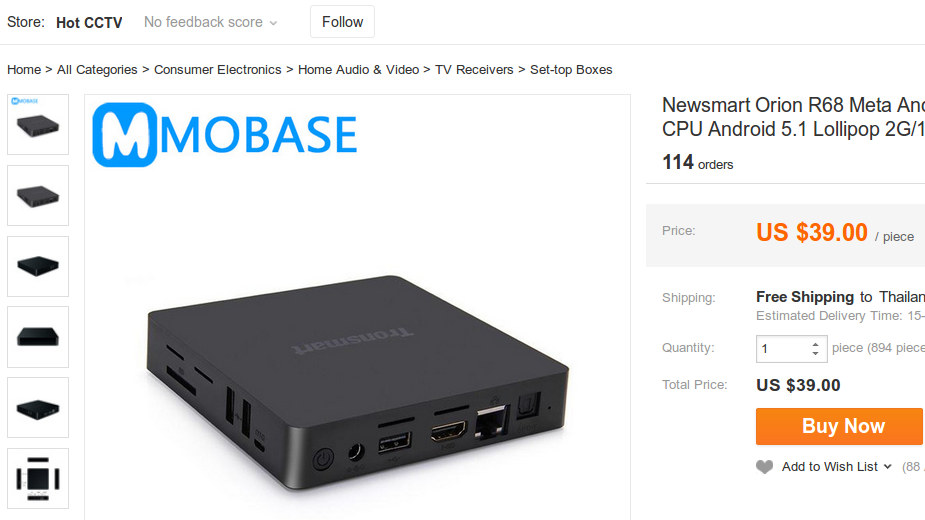Open TV Receivers breadcrumb link

[x=474, y=70]
